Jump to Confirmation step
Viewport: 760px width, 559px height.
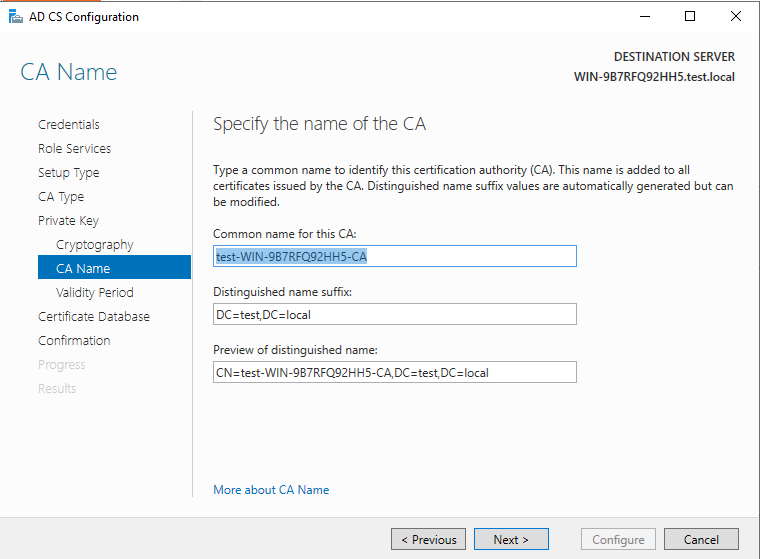[74, 341]
